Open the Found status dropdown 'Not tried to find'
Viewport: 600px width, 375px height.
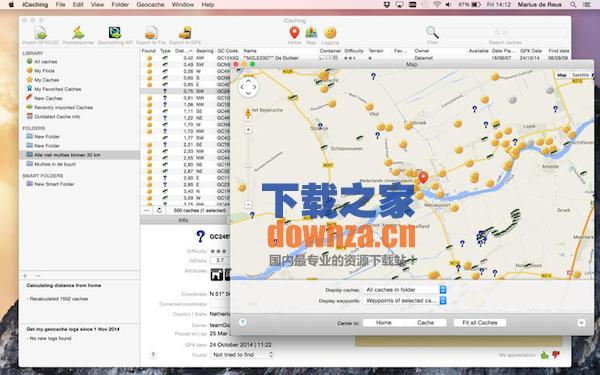(x=243, y=355)
